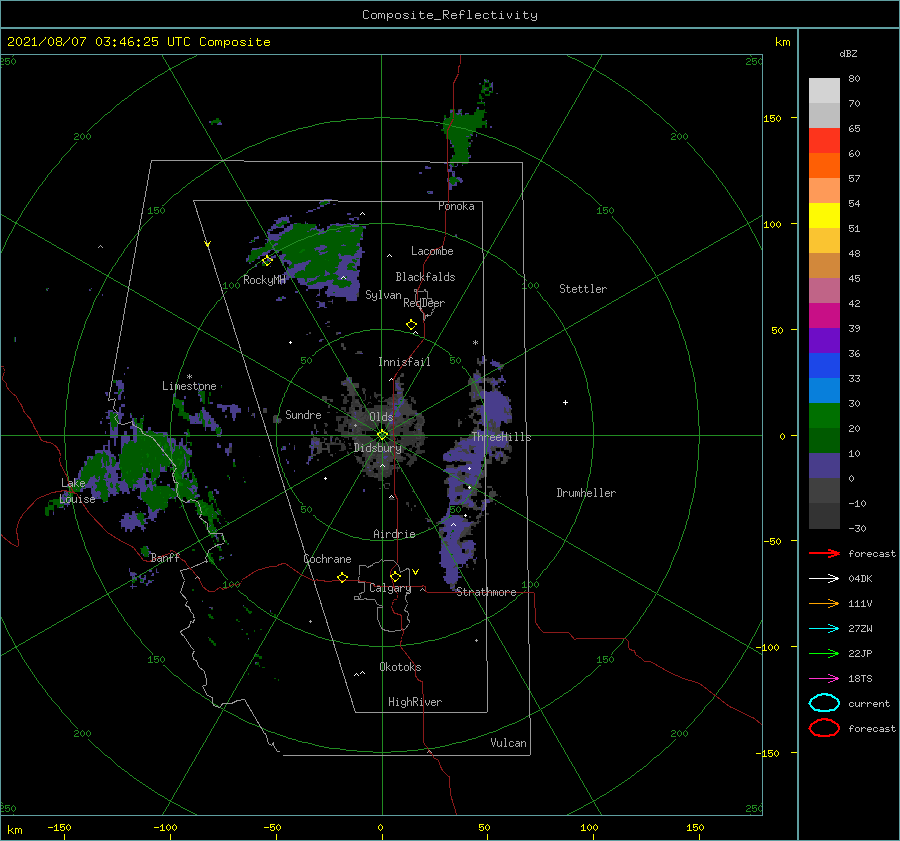Viewport: 900px width, 841px height.
Task: Click the Calgary city label
Action: pos(390,588)
